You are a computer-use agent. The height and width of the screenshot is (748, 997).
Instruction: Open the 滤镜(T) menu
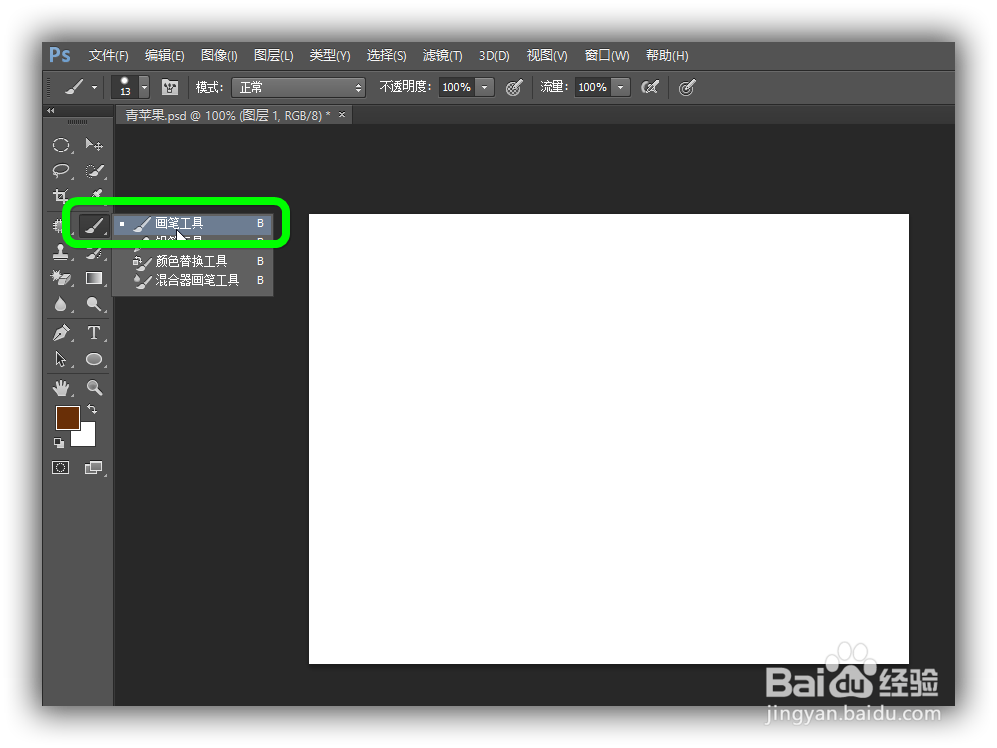coord(443,56)
